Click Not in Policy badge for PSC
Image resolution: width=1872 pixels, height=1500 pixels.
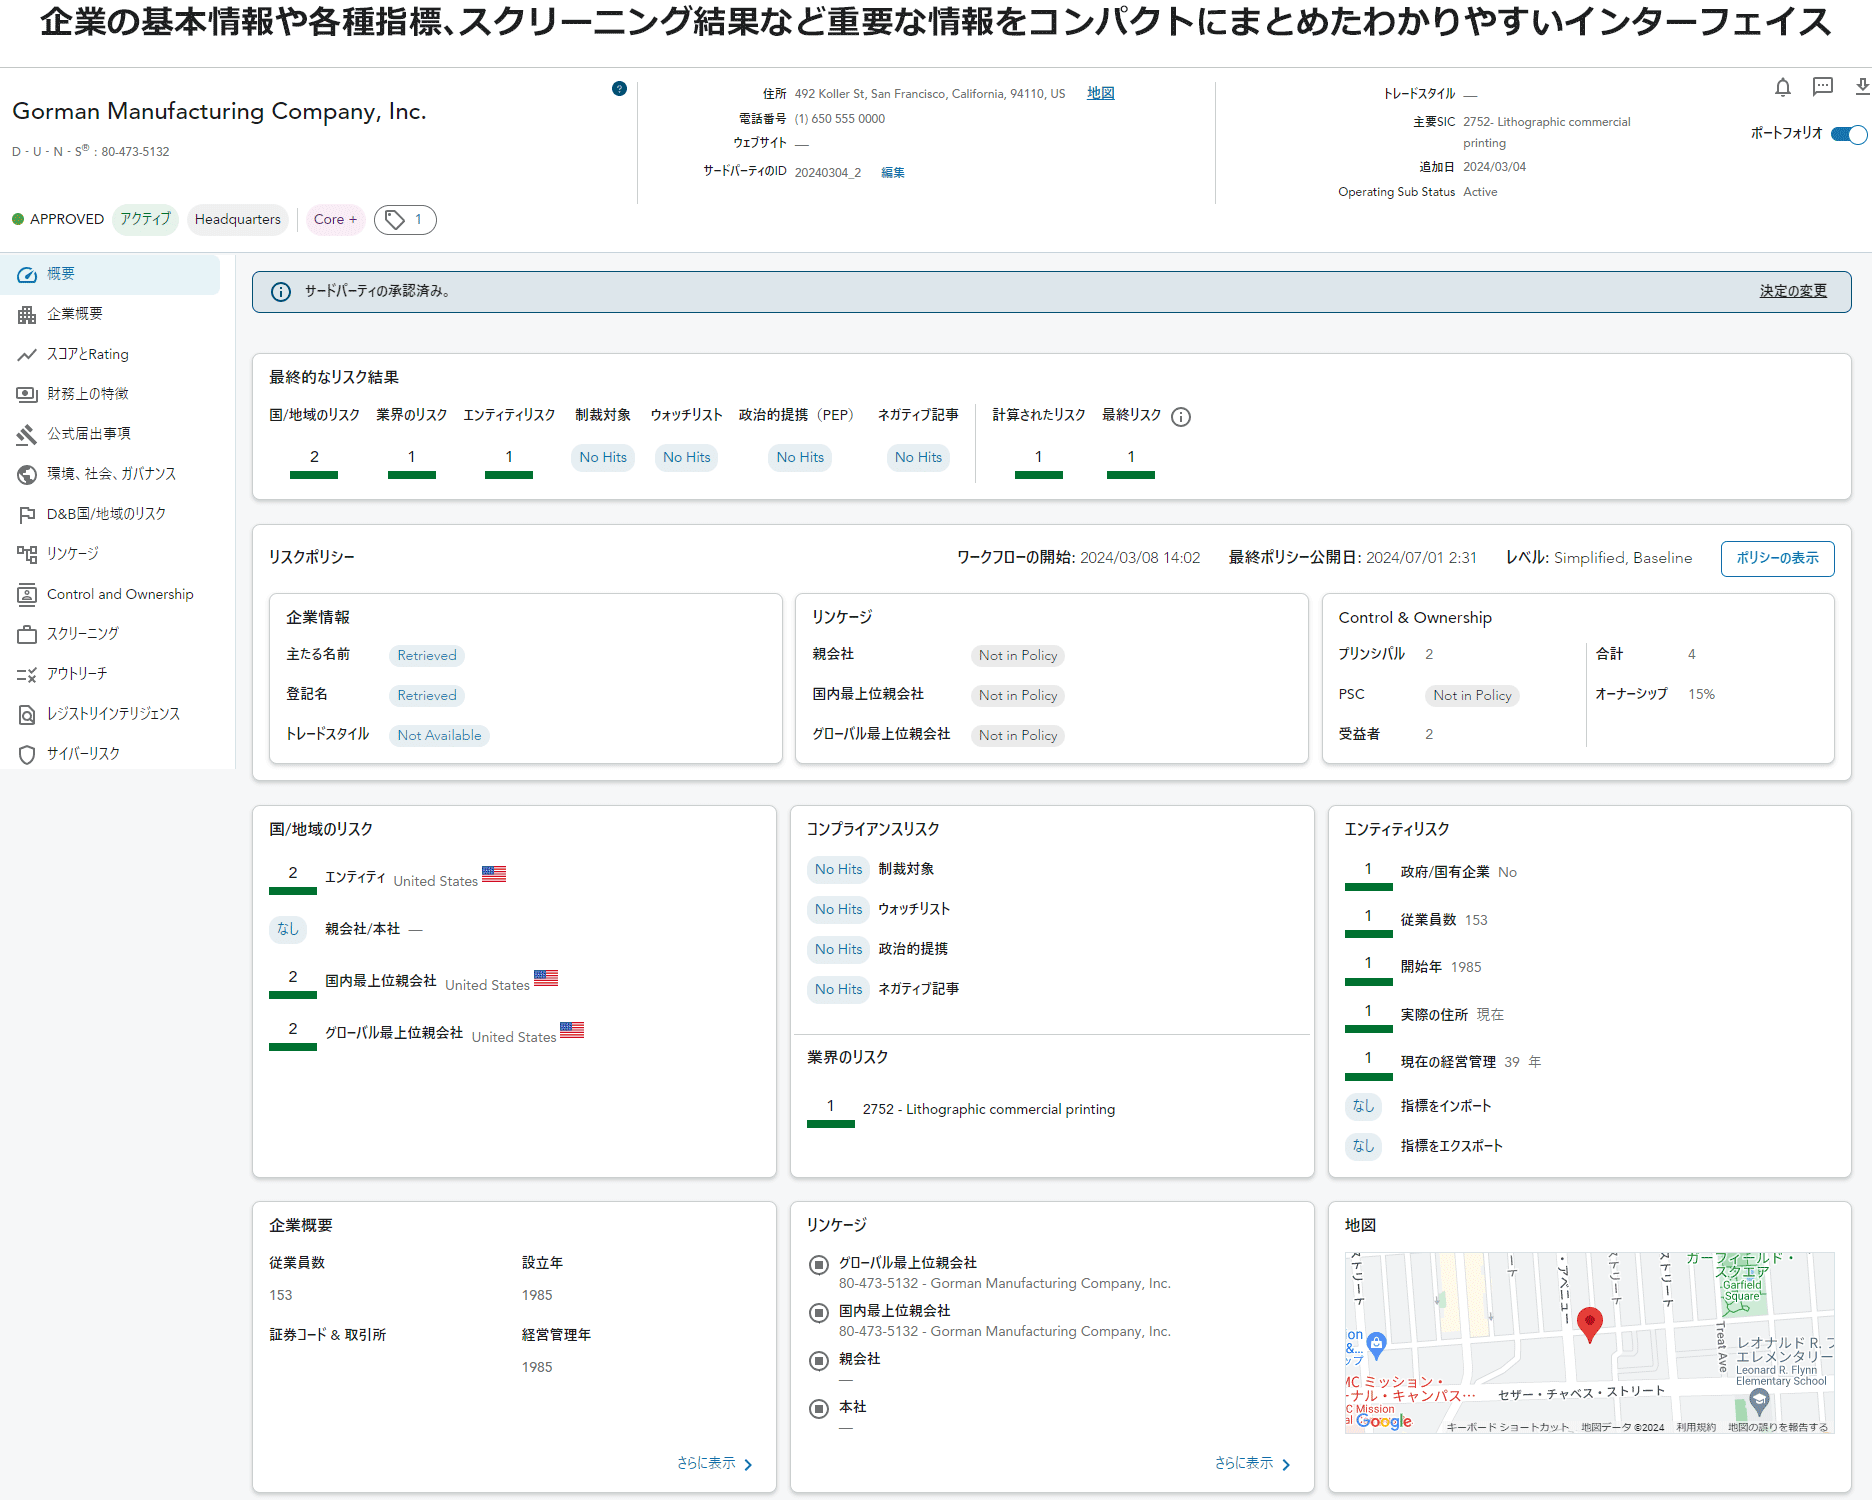pyautogui.click(x=1472, y=696)
